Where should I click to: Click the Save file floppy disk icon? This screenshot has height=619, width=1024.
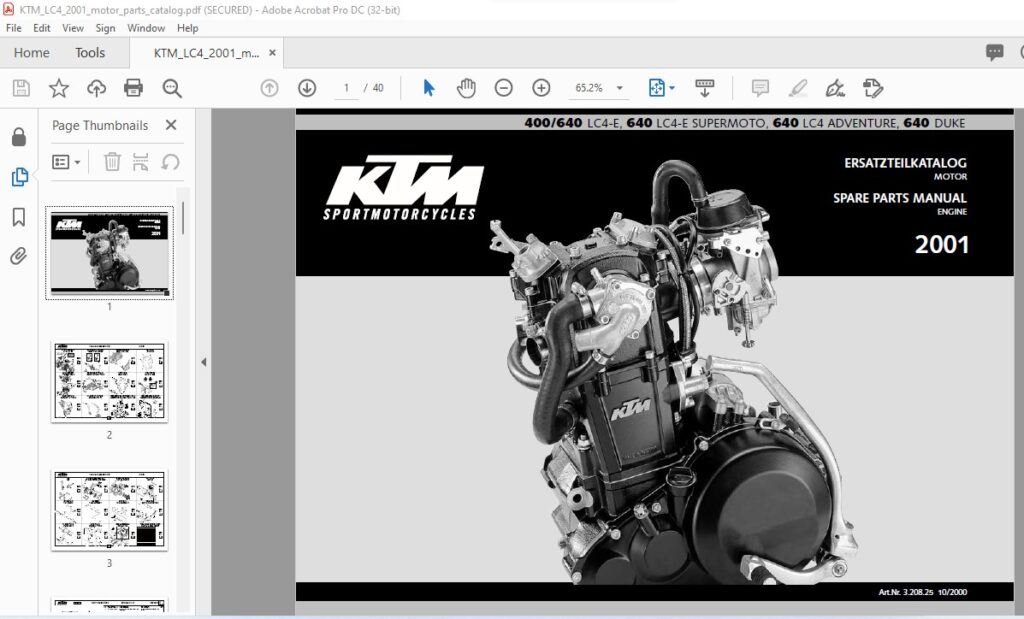click(x=21, y=88)
